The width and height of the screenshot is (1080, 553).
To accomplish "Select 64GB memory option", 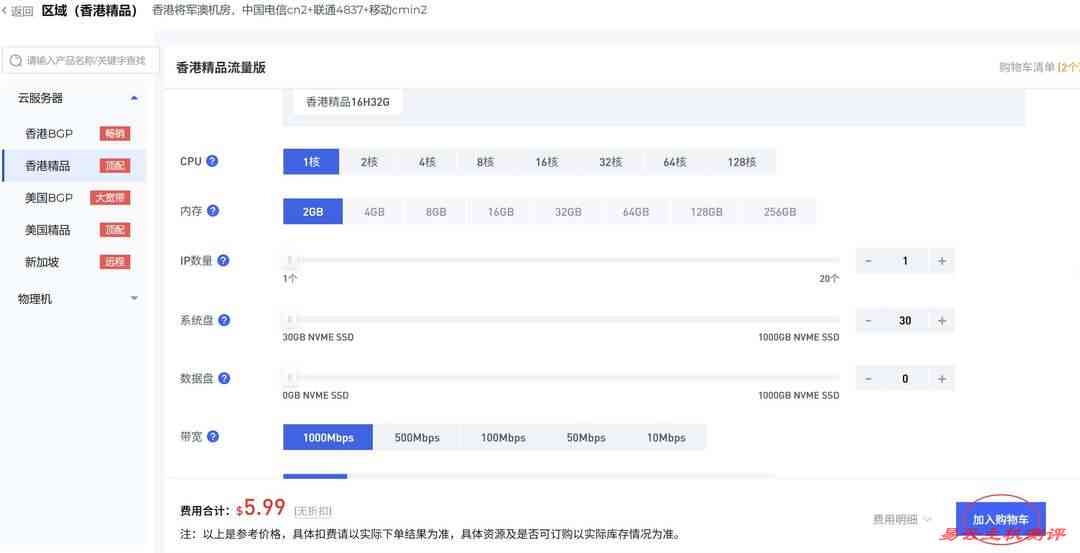I will (636, 211).
